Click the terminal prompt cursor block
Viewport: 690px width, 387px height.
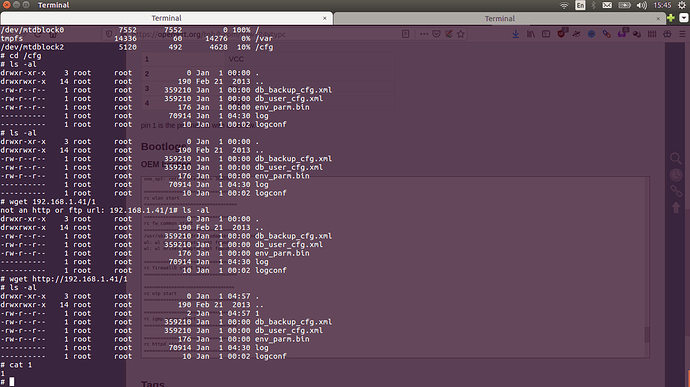12,382
